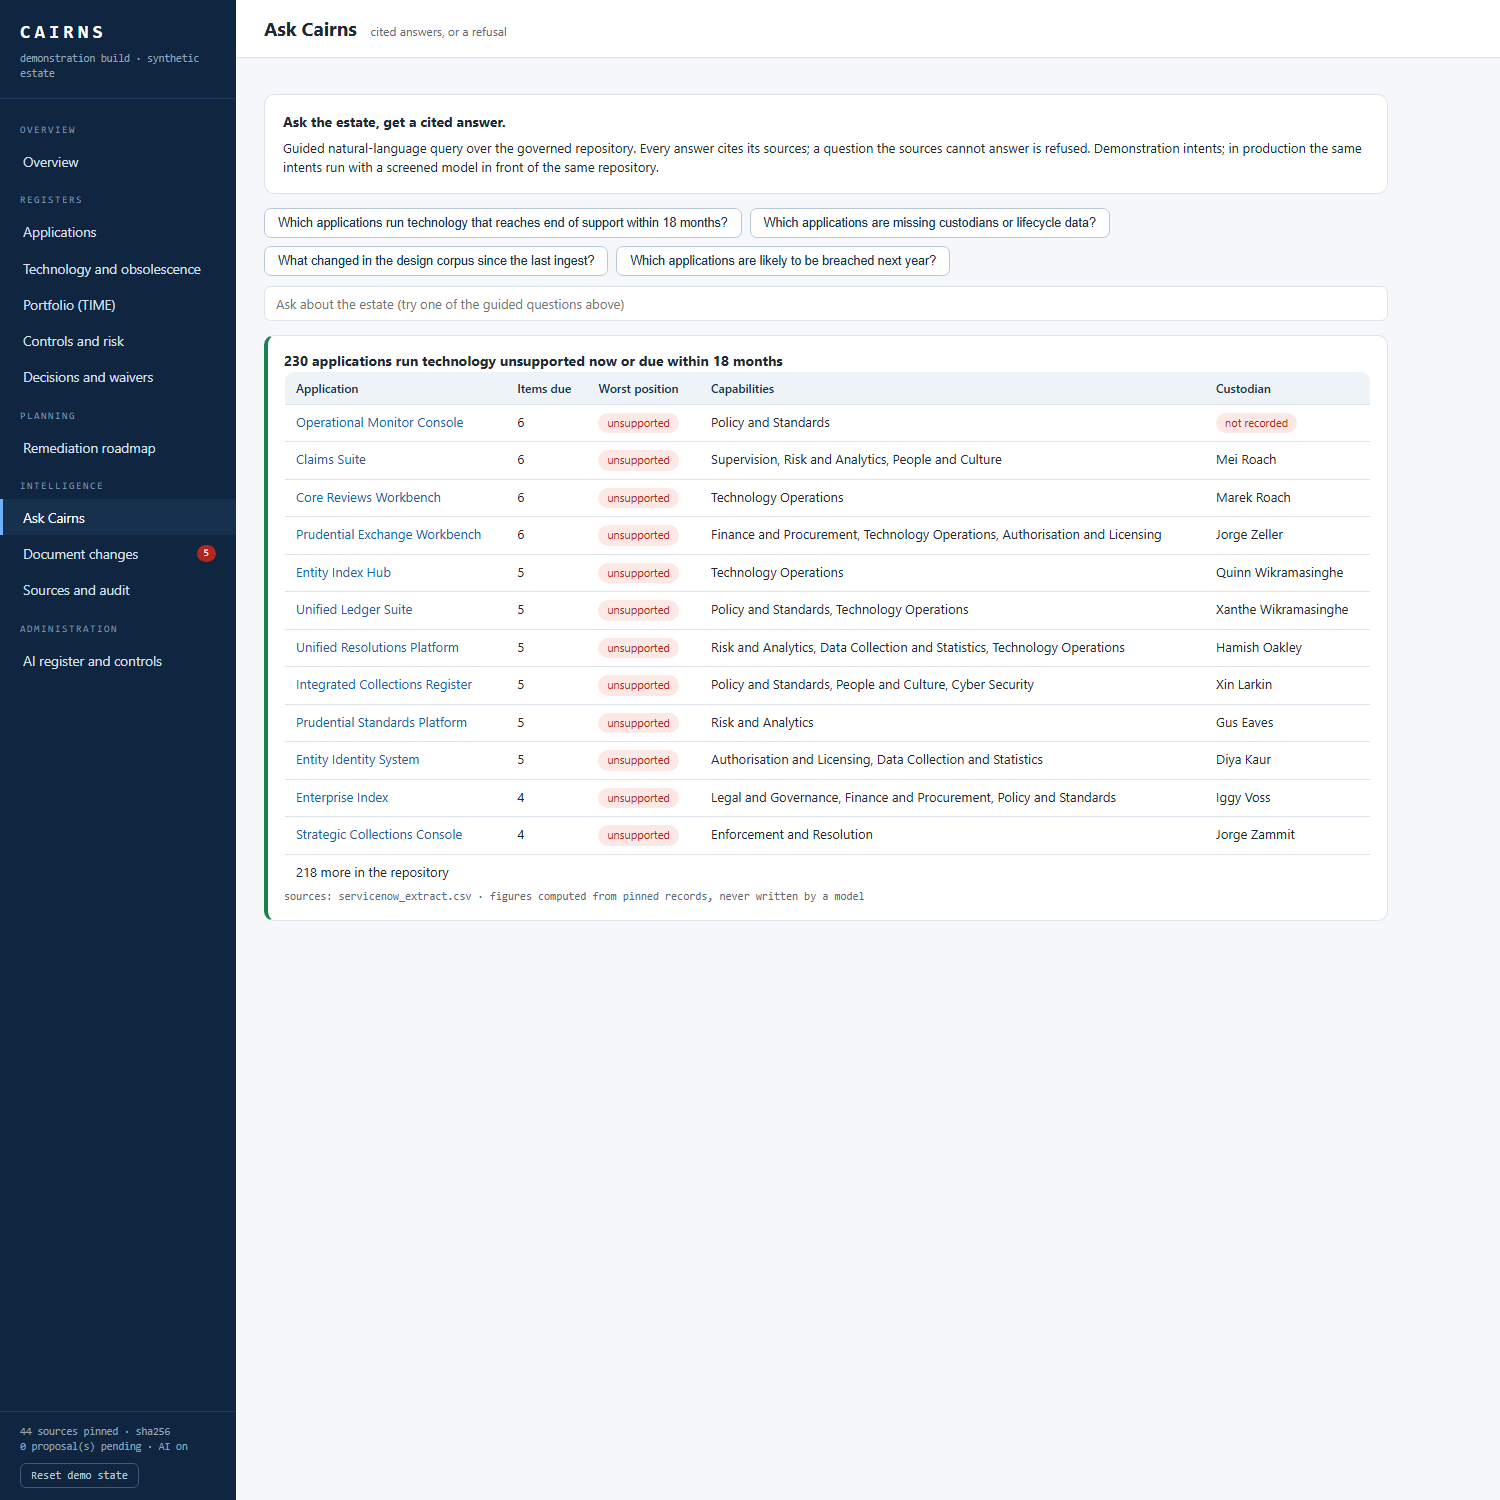Click the Reset demo state button
This screenshot has height=1500, width=1500.
79,1475
